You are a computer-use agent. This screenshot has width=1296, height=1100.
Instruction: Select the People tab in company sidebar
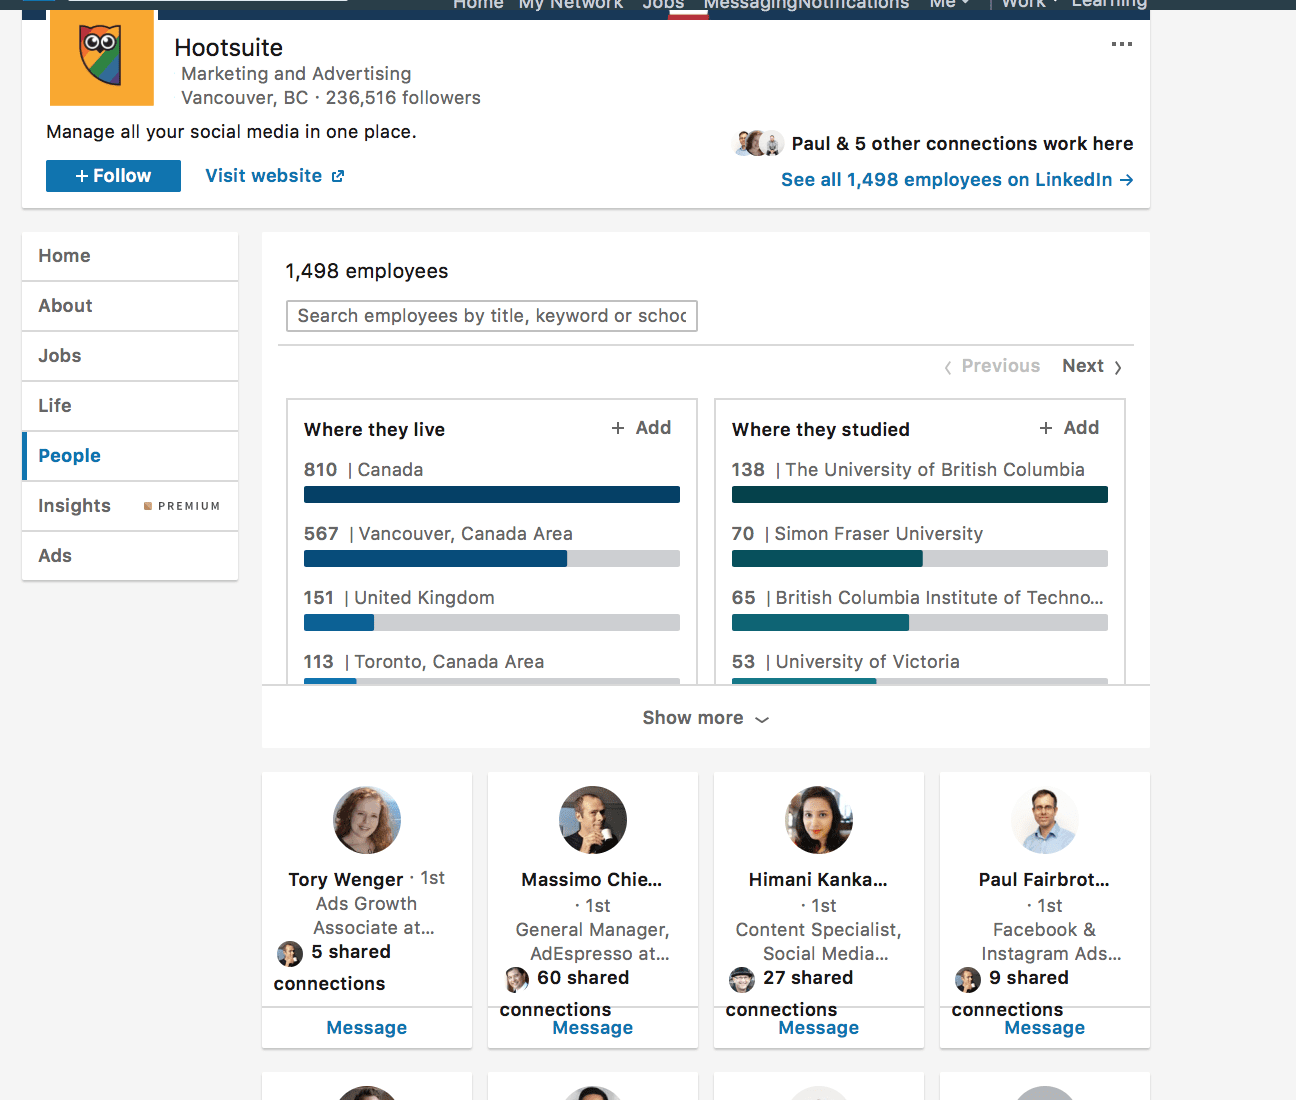tap(130, 456)
